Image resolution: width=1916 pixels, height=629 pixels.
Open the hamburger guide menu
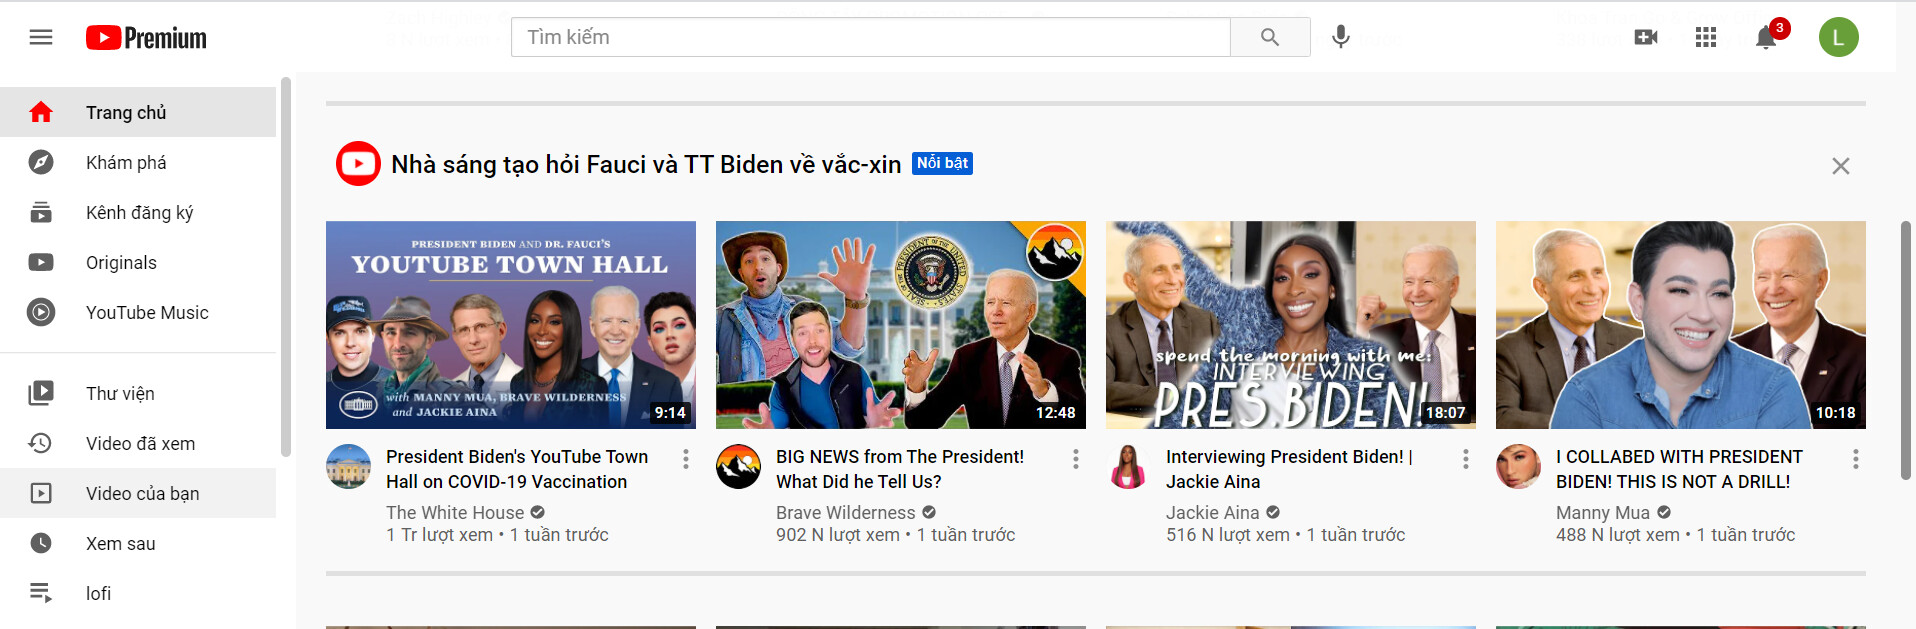41,38
